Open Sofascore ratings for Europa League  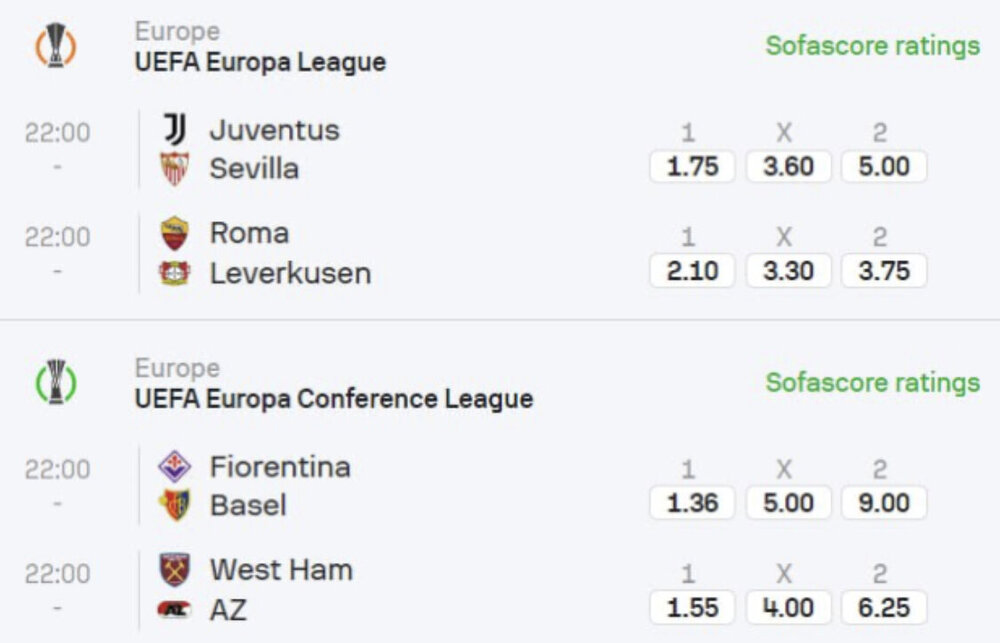872,46
